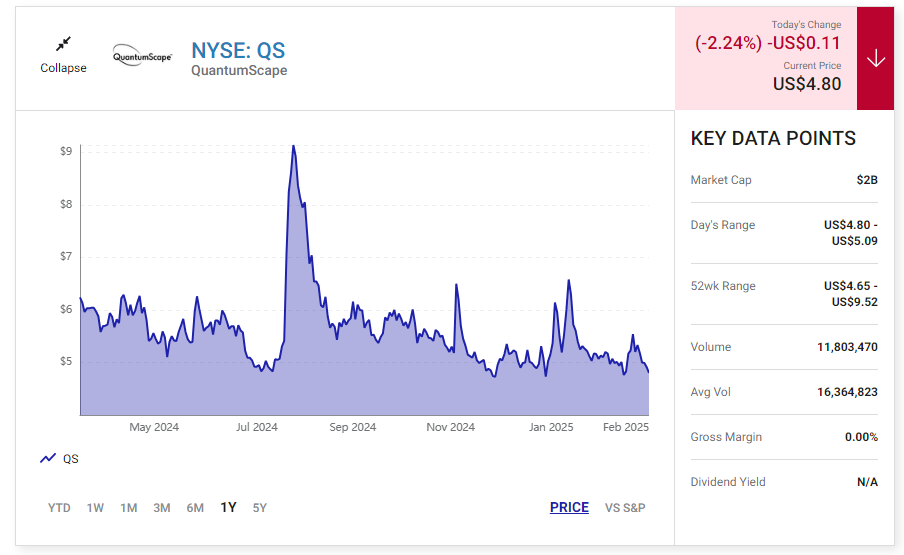This screenshot has width=904, height=555.
Task: Collapse the stock chart panel
Action: pyautogui.click(x=63, y=56)
